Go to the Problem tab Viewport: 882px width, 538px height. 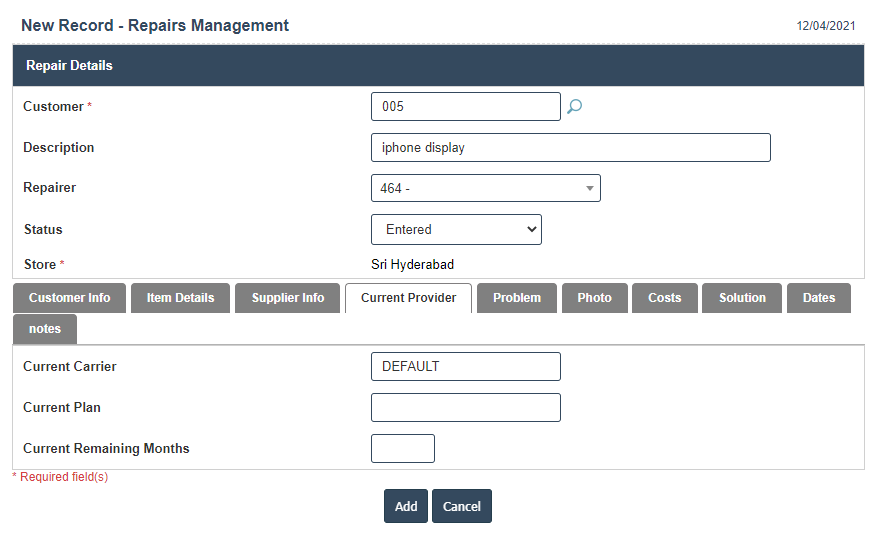click(x=516, y=298)
